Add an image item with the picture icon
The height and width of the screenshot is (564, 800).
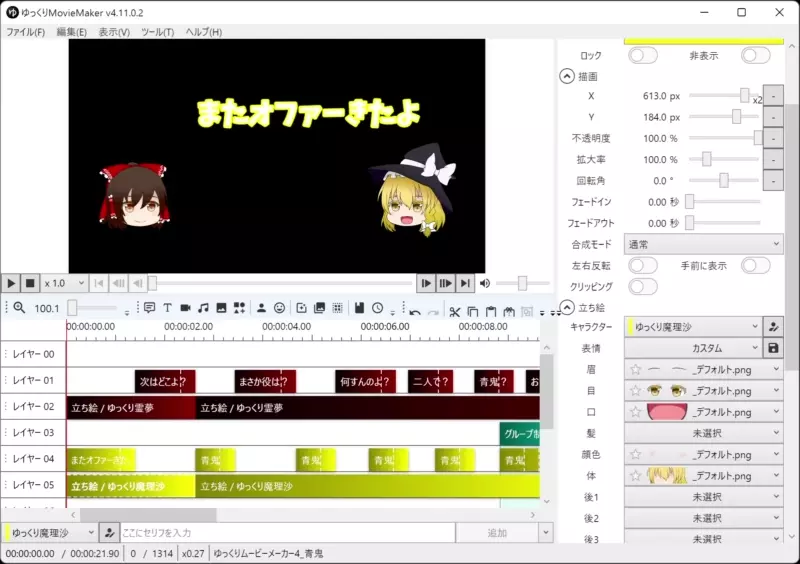point(221,308)
